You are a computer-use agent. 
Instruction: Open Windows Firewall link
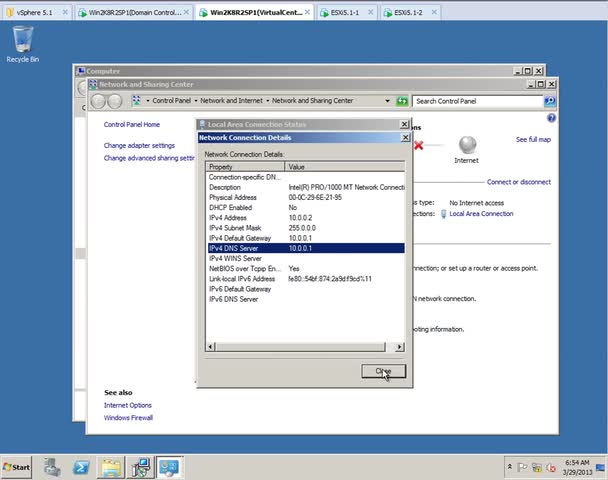click(128, 418)
